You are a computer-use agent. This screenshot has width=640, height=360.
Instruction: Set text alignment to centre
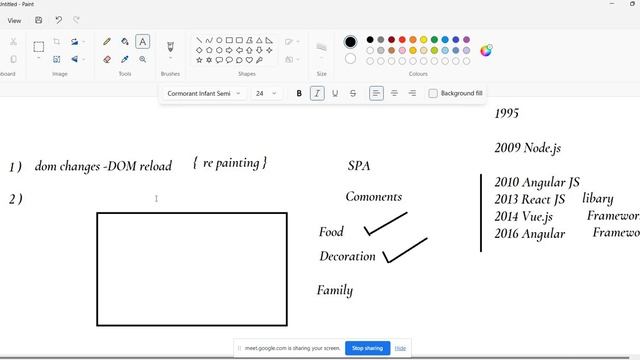click(394, 93)
